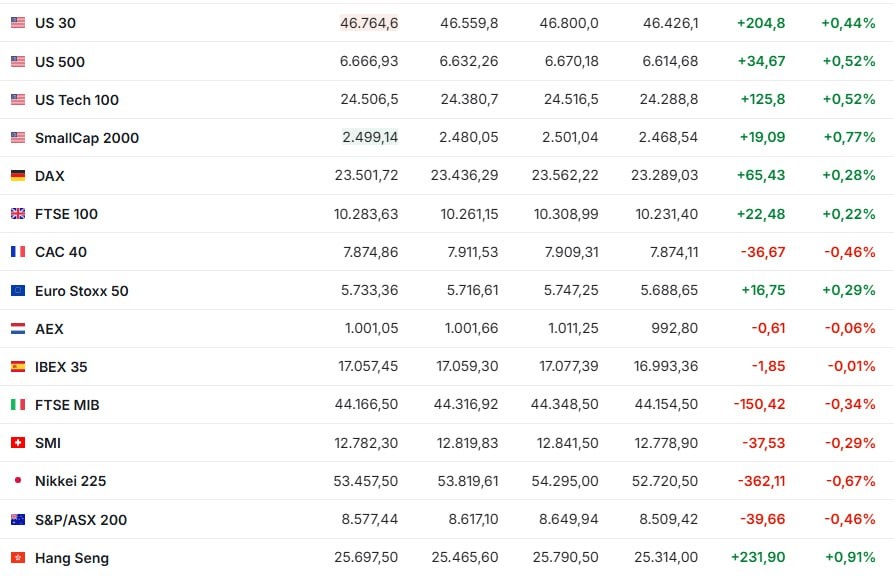
Task: Click the Italian flag icon beside FTSE MIB
Action: (x=18, y=405)
